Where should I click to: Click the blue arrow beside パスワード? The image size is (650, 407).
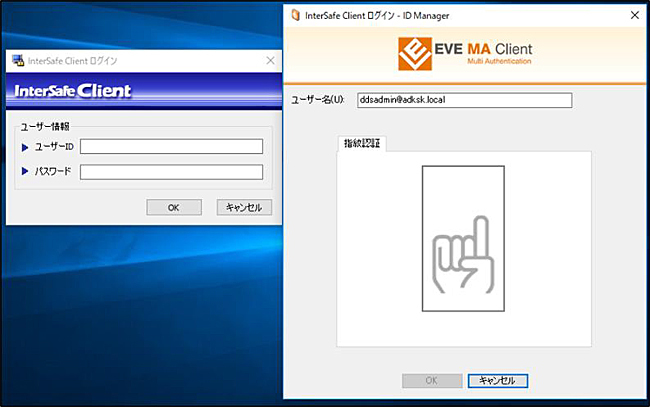pos(26,171)
